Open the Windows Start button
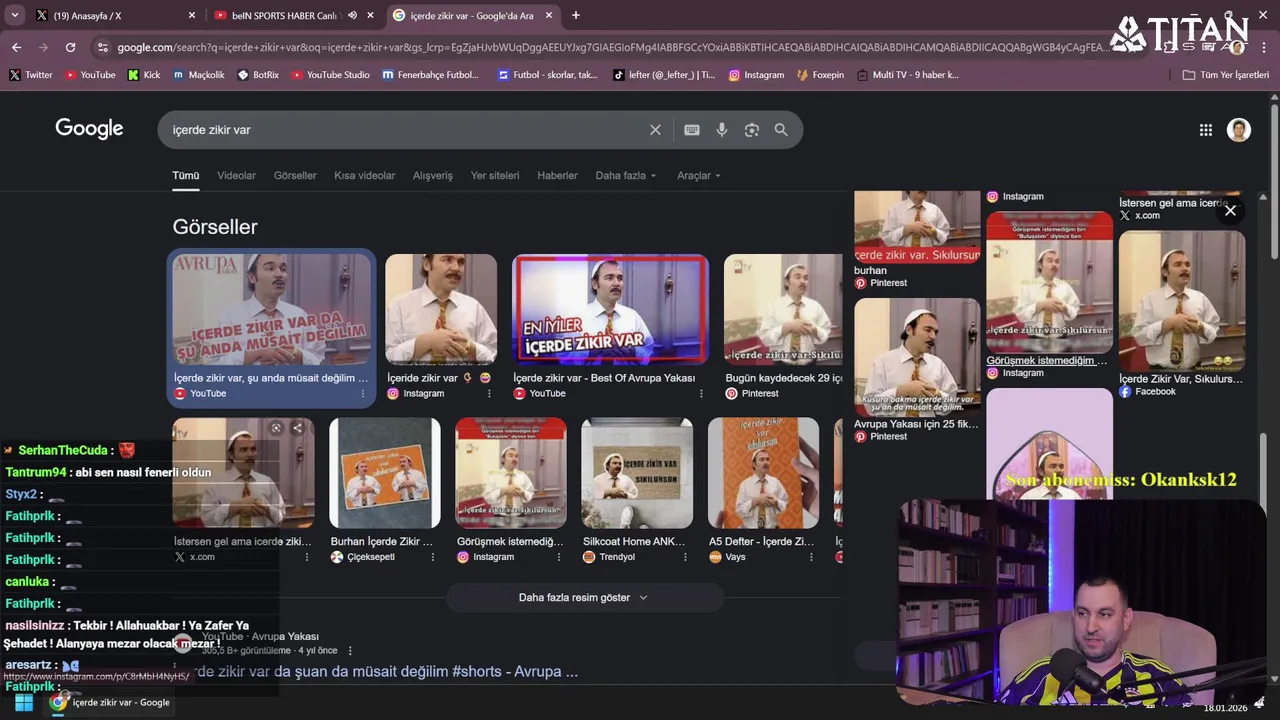The width and height of the screenshot is (1280, 720). (x=23, y=702)
